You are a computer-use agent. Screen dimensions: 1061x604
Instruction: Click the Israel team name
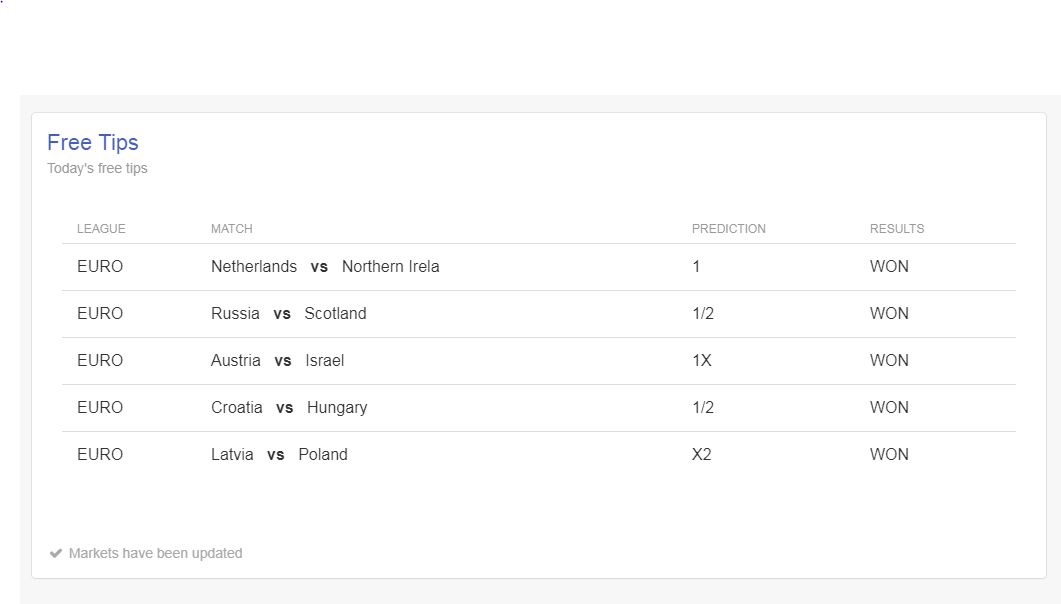[325, 361]
